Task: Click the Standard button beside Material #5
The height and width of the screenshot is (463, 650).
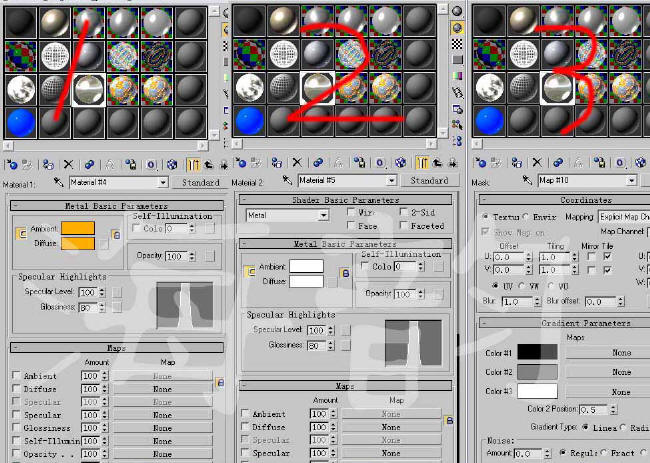Action: (x=429, y=181)
